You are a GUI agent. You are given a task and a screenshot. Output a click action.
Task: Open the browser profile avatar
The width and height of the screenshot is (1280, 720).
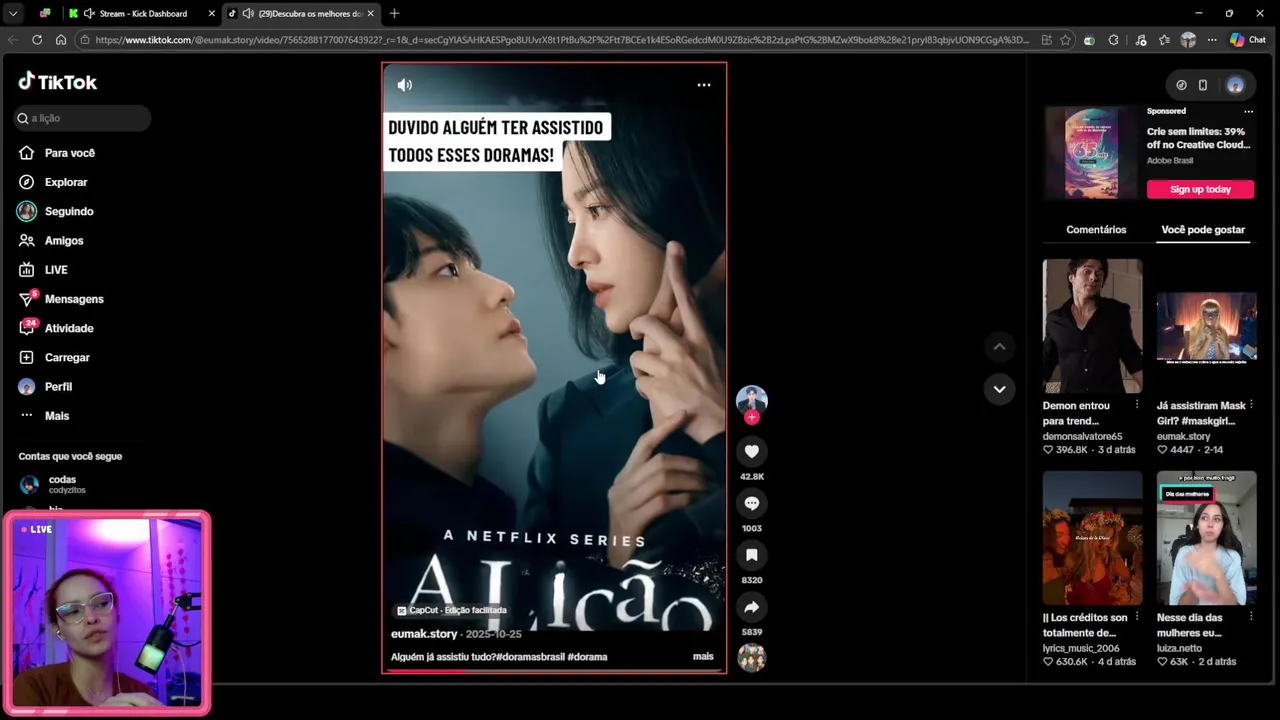1188,40
